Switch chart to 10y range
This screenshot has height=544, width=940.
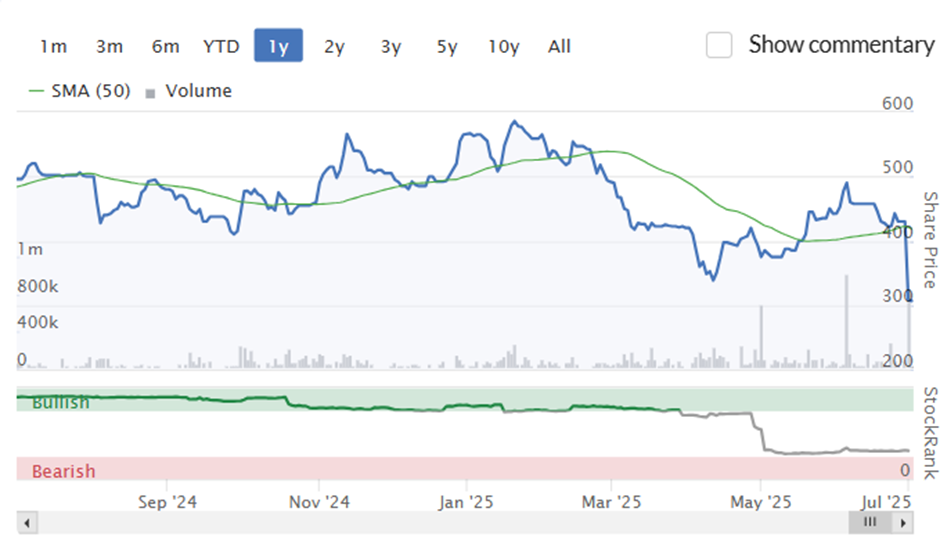click(x=504, y=46)
